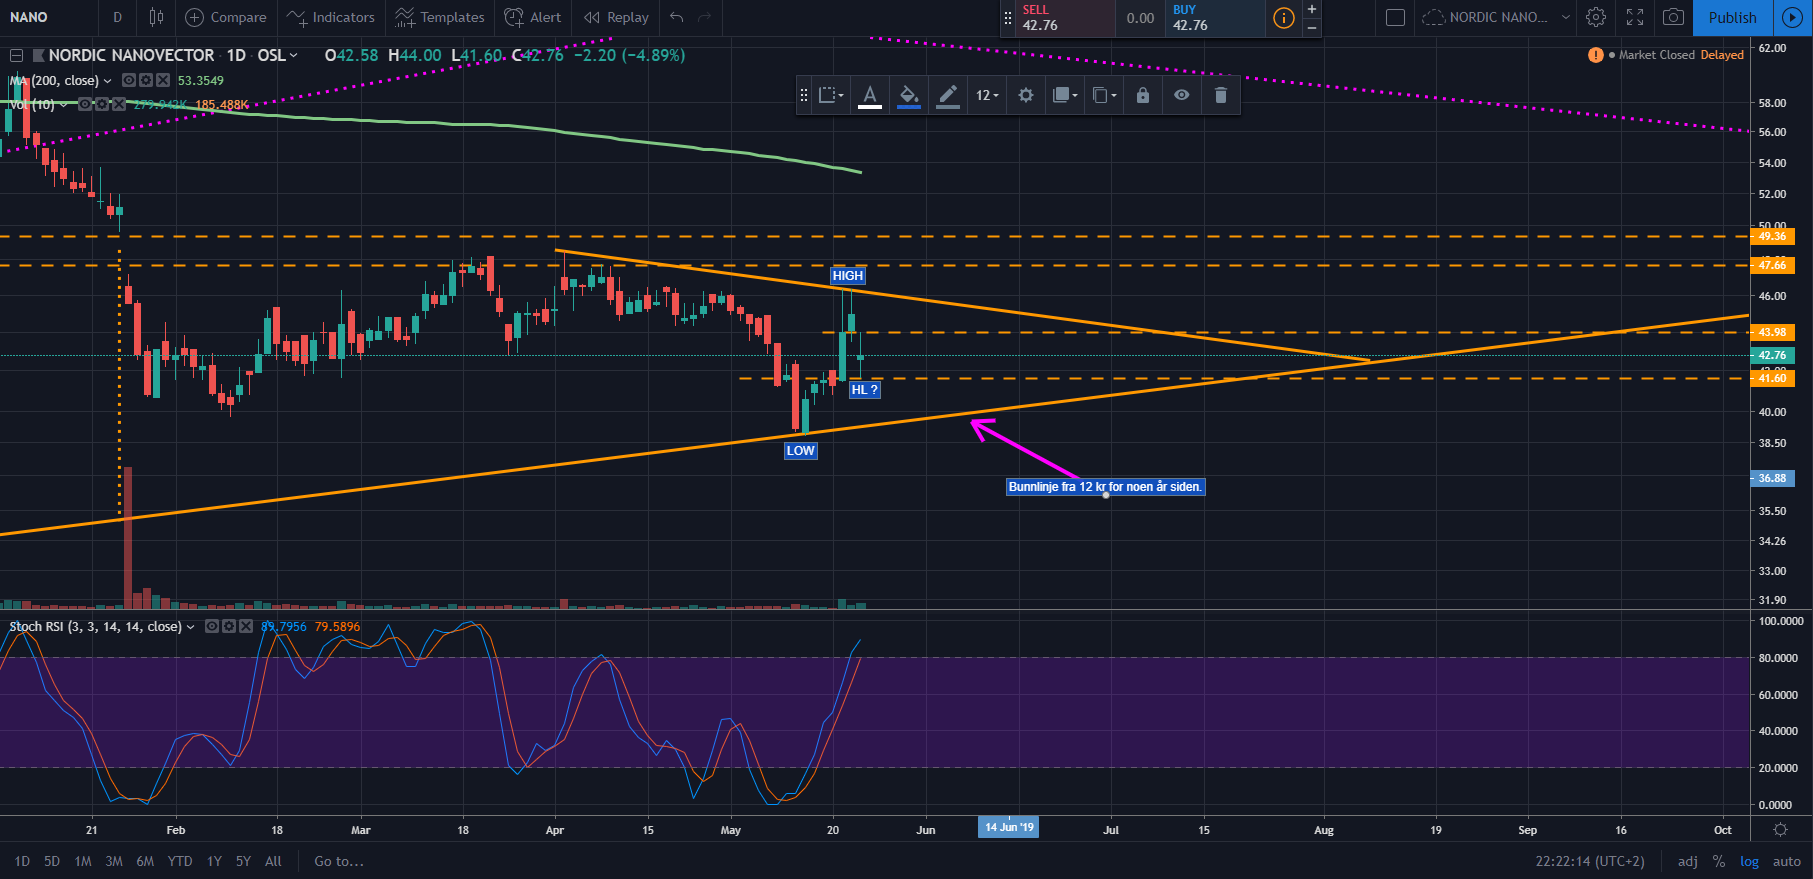Select the YTD range tab
The height and width of the screenshot is (879, 1813).
pos(180,861)
